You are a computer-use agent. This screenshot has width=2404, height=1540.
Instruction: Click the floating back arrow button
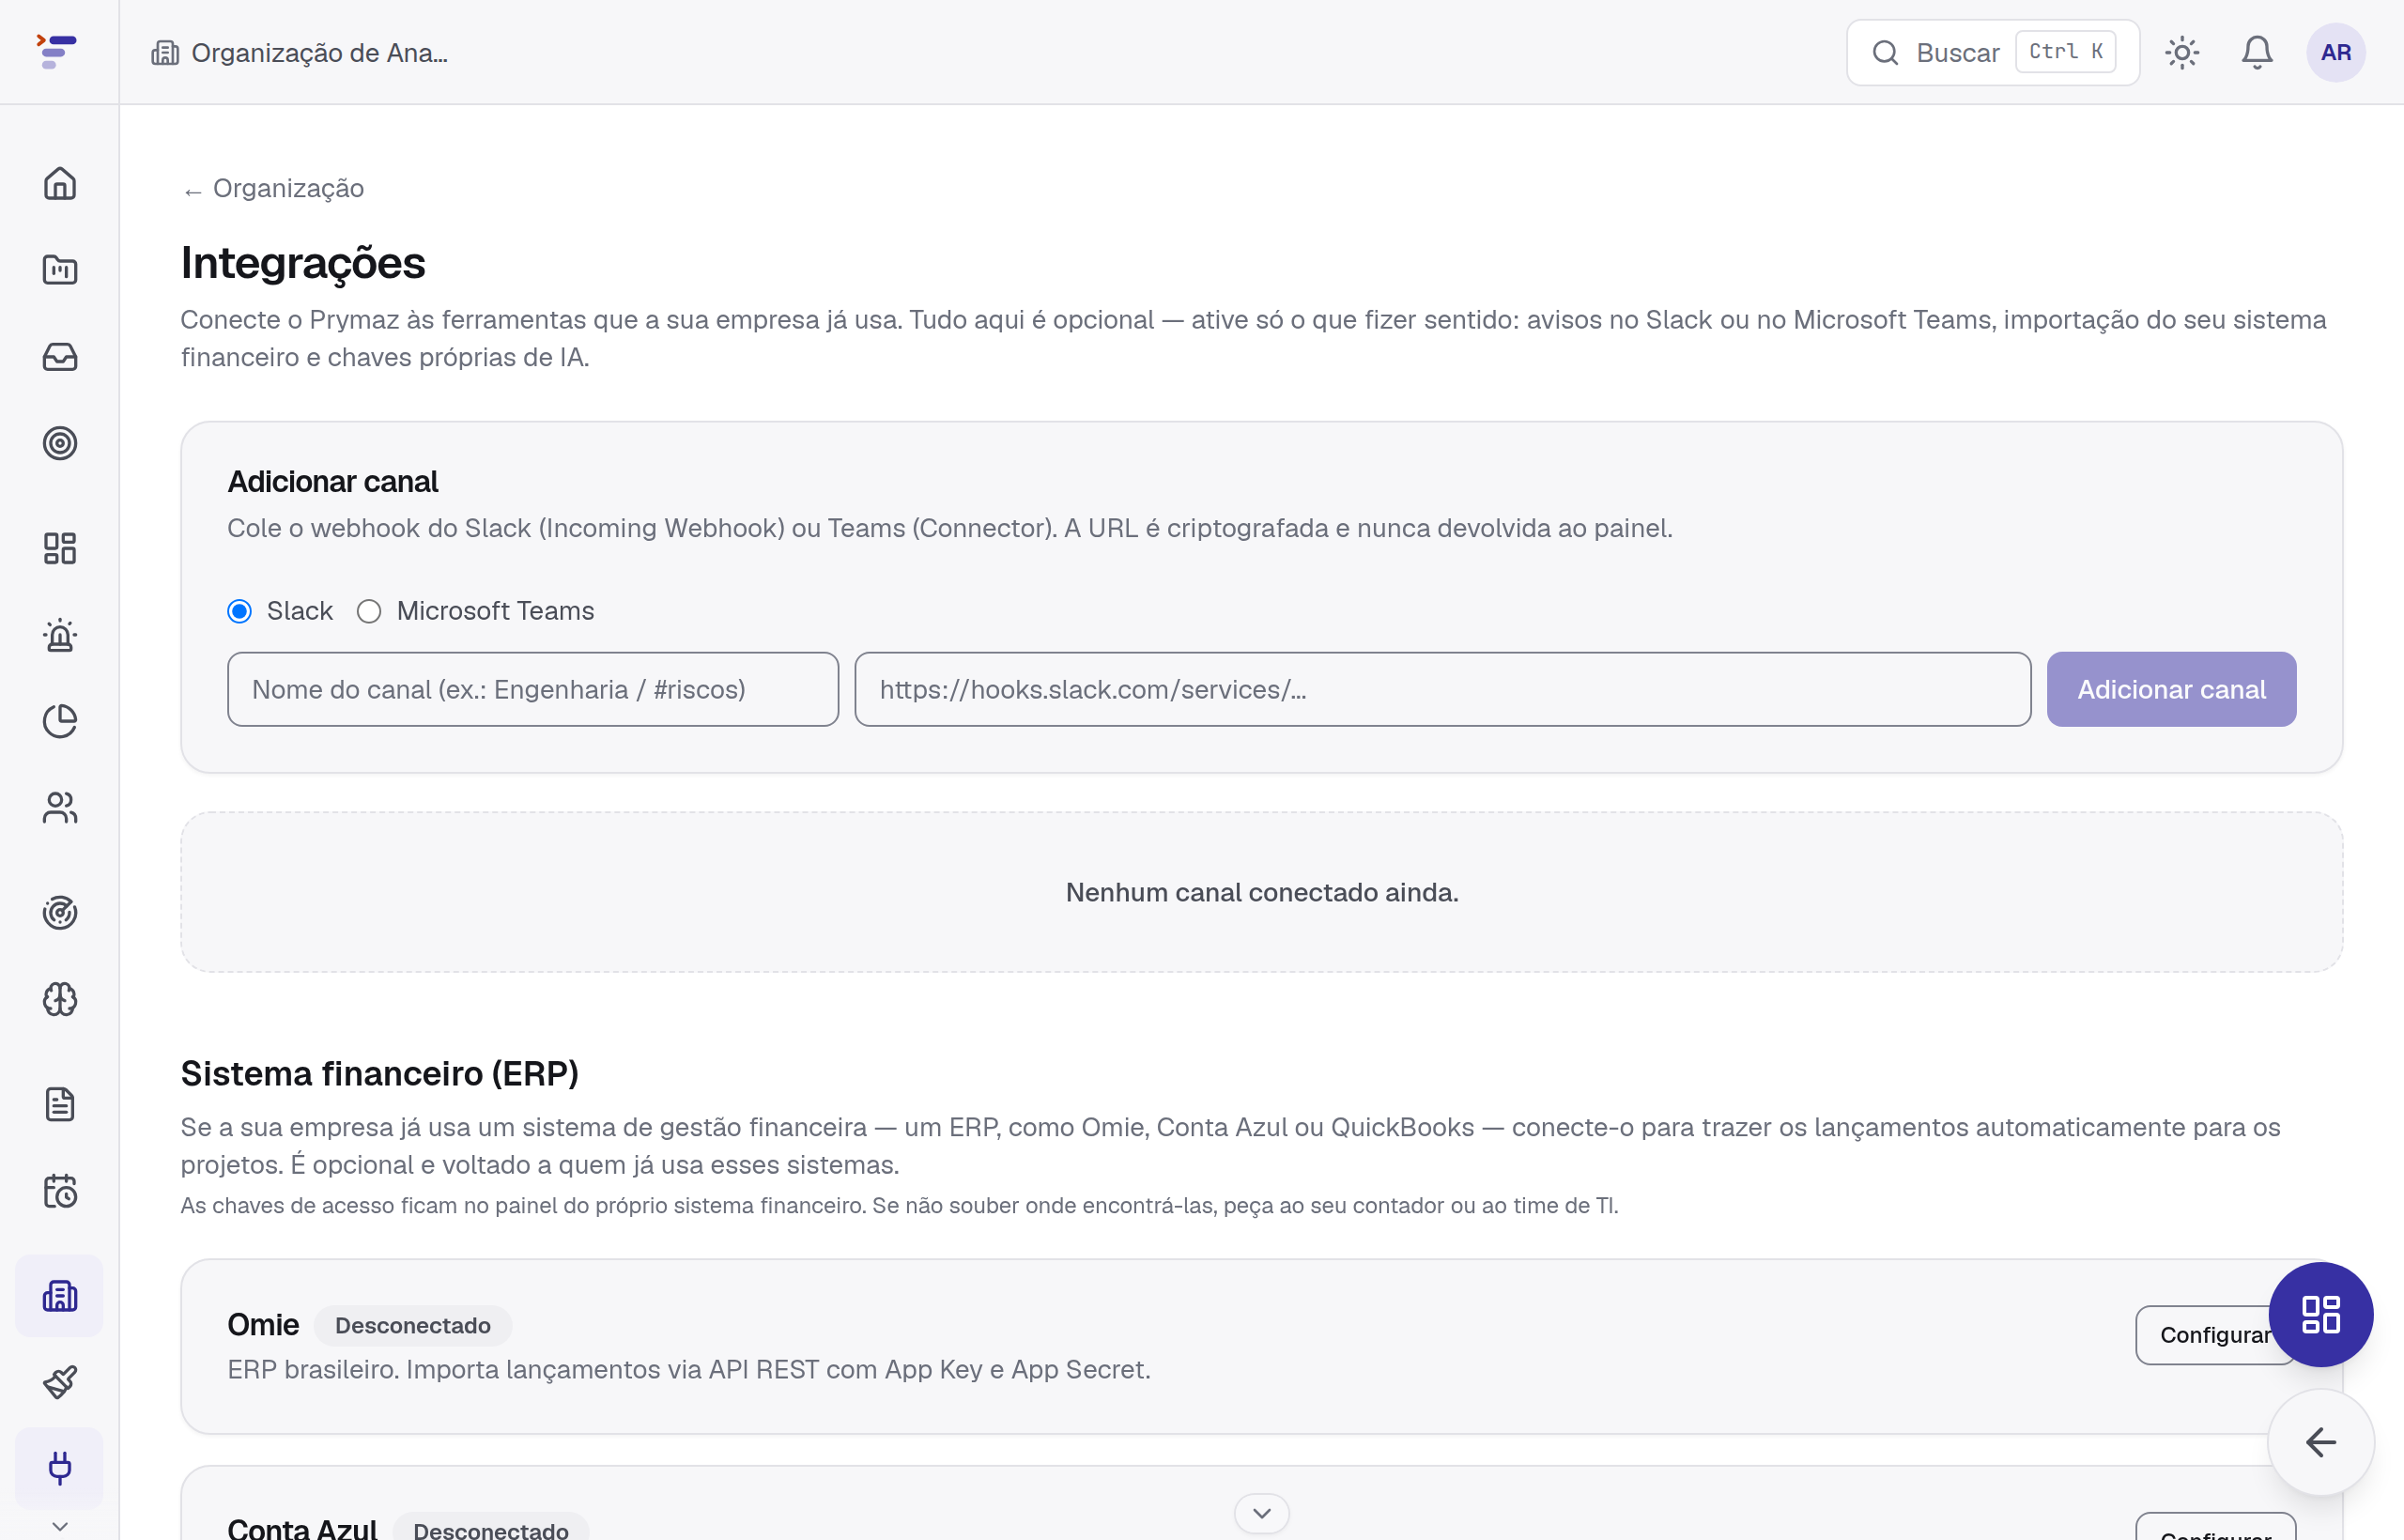click(x=2321, y=1442)
